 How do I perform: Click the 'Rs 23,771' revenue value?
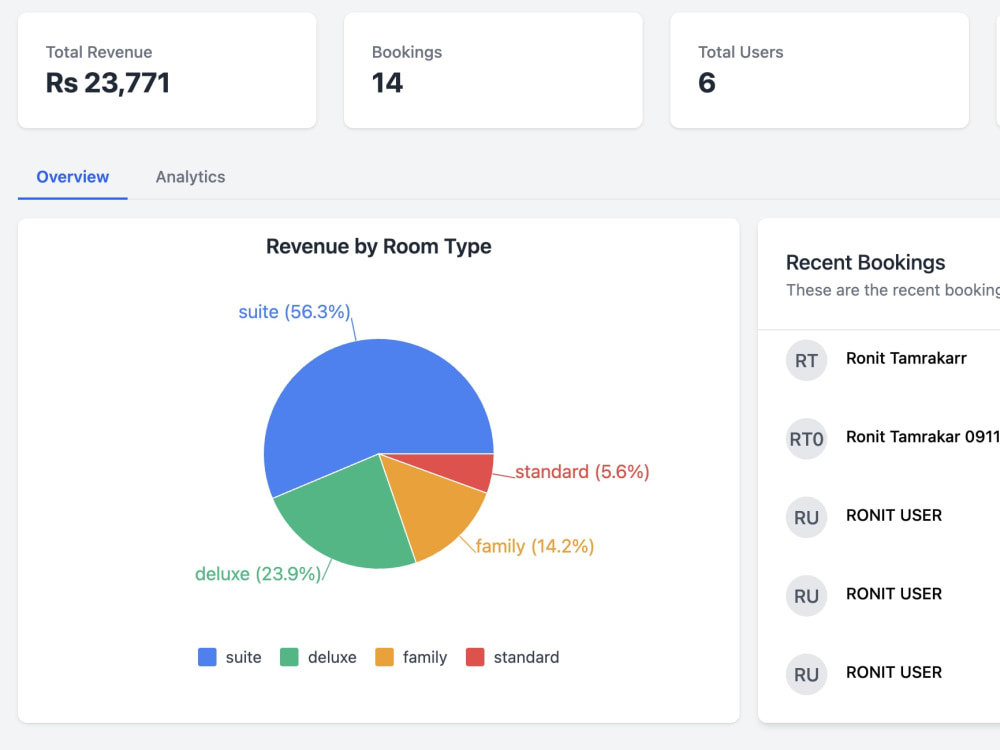point(108,83)
